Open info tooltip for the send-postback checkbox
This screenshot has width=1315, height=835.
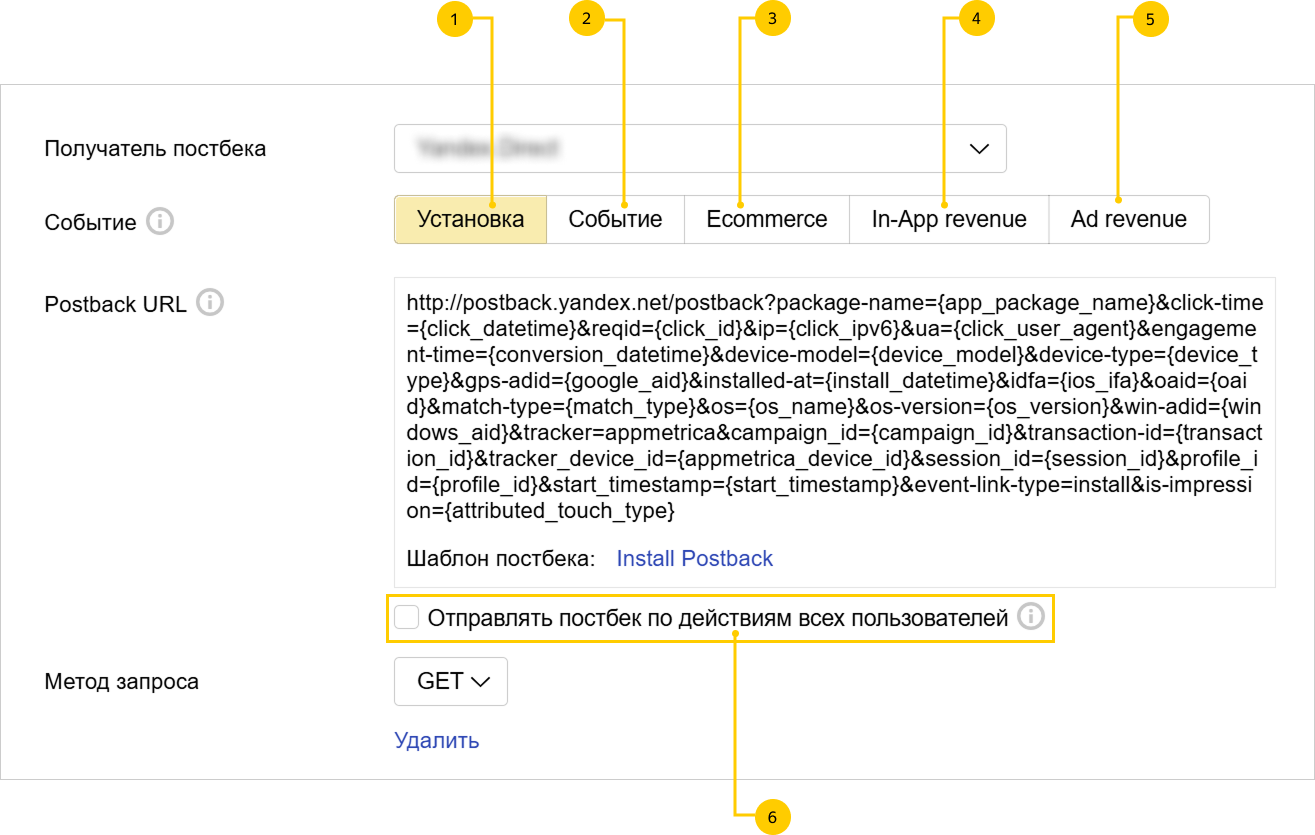tap(1031, 618)
